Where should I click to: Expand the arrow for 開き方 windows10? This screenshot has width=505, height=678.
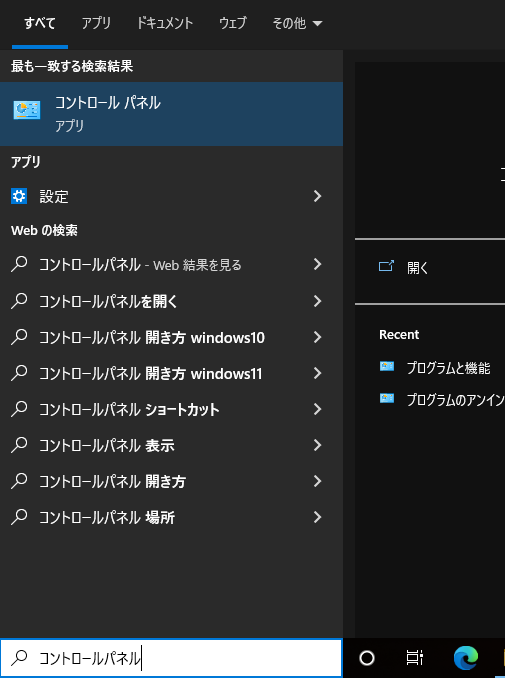pyautogui.click(x=318, y=337)
